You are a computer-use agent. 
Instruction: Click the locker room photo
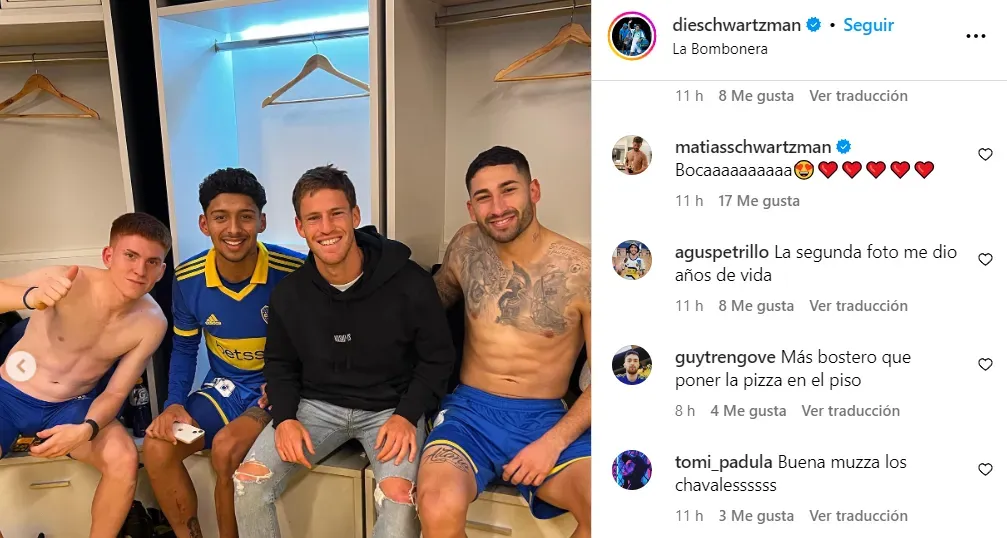click(295, 269)
